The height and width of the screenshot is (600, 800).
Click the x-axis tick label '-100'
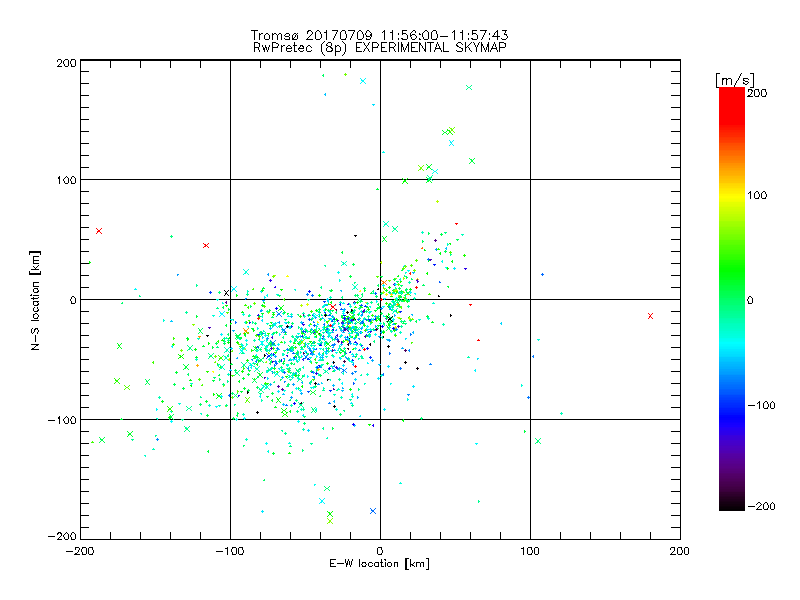230,551
